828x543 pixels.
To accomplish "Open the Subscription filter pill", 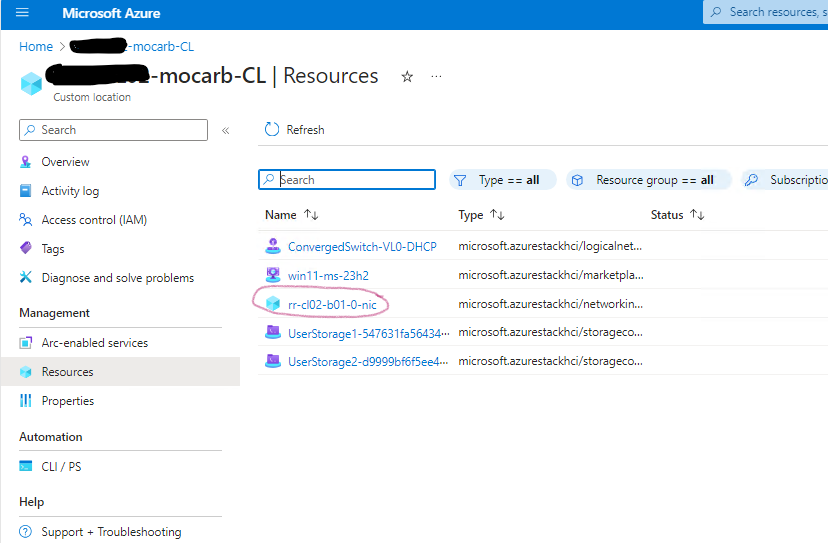I will 785,180.
